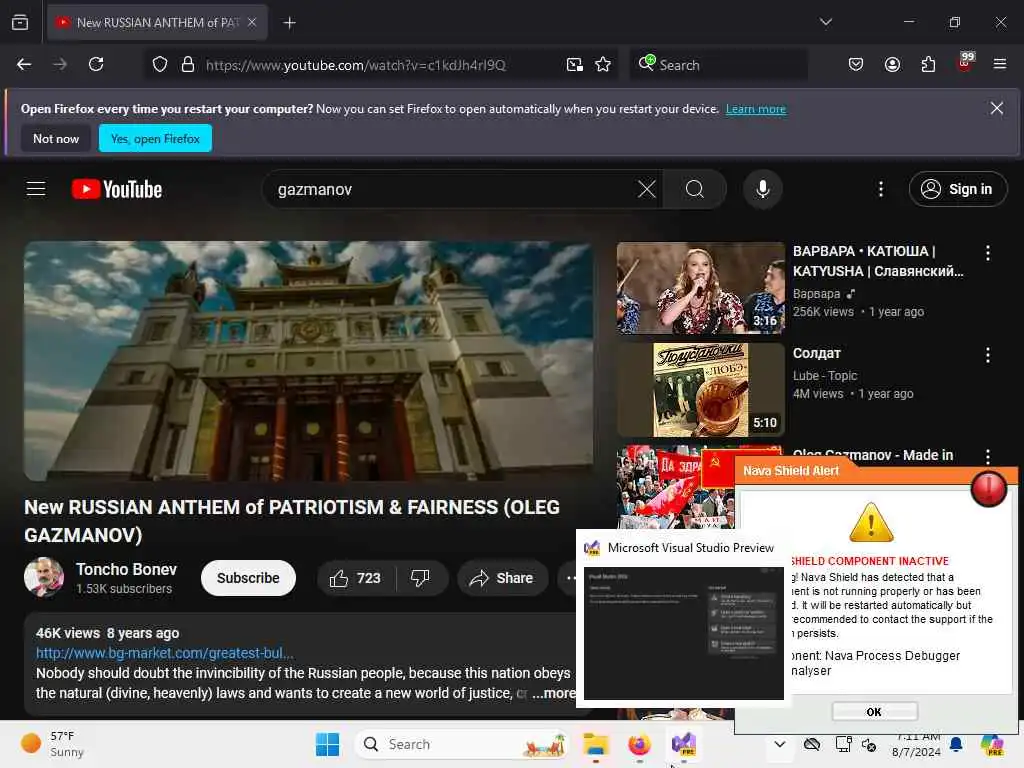Viewport: 1024px width, 768px height.
Task: Dismiss the Open Firefox notification bar
Action: [x=997, y=108]
